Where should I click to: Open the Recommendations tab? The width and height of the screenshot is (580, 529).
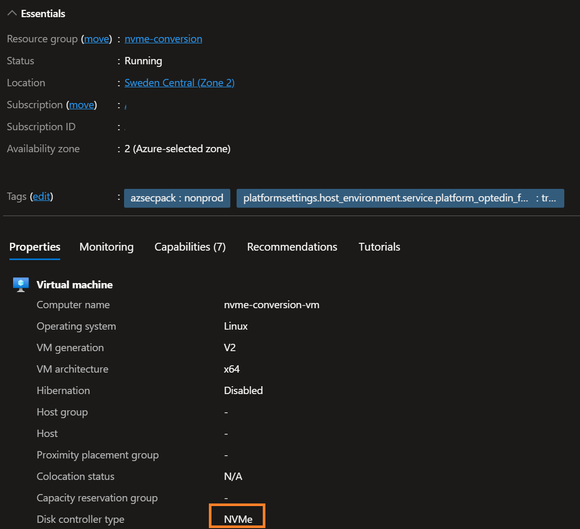(x=292, y=247)
